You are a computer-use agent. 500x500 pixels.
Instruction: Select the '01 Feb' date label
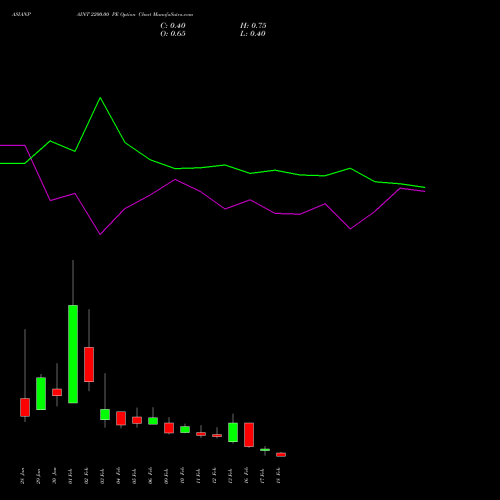(71, 476)
